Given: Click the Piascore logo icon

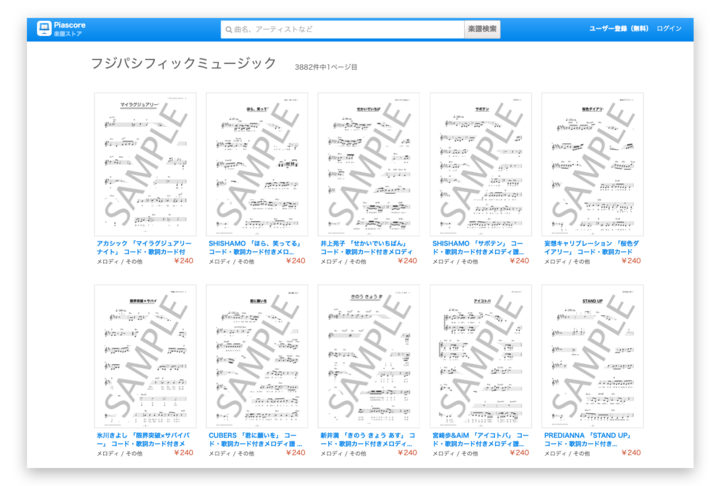Looking at the screenshot, I should tap(44, 28).
